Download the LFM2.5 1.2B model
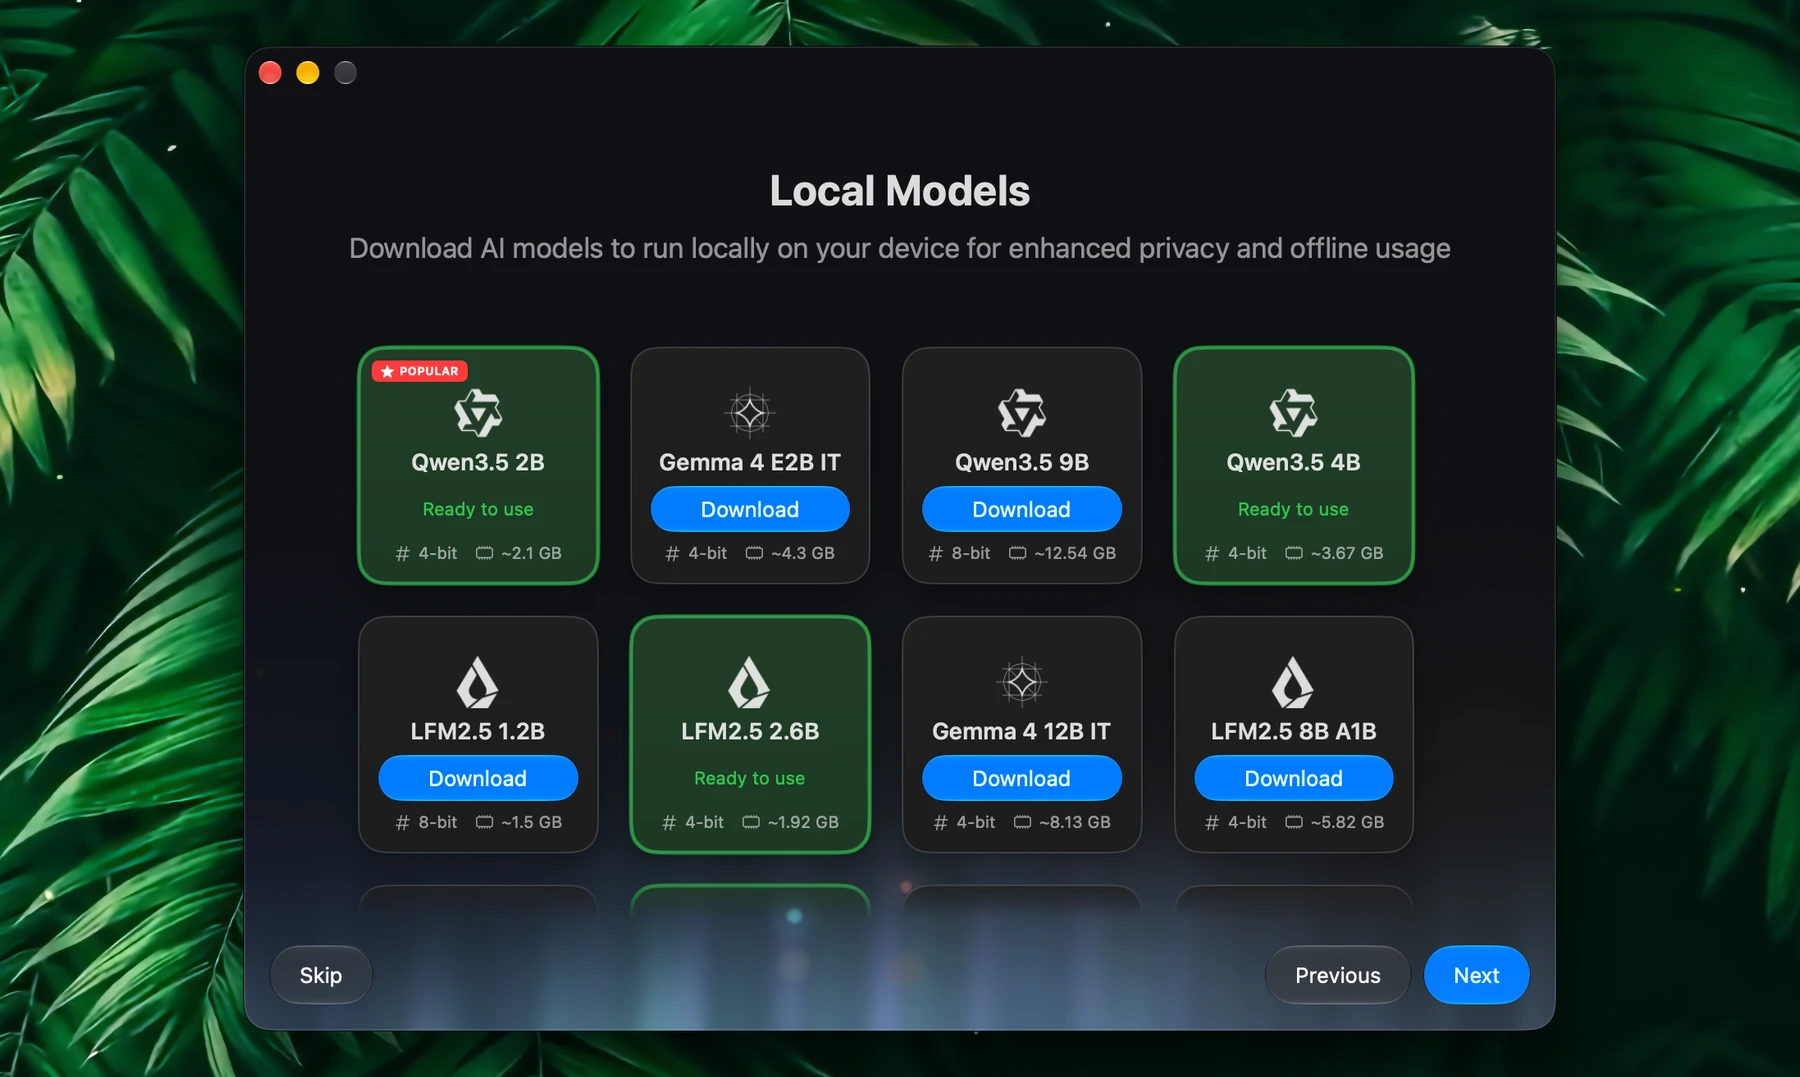1800x1077 pixels. tap(478, 778)
